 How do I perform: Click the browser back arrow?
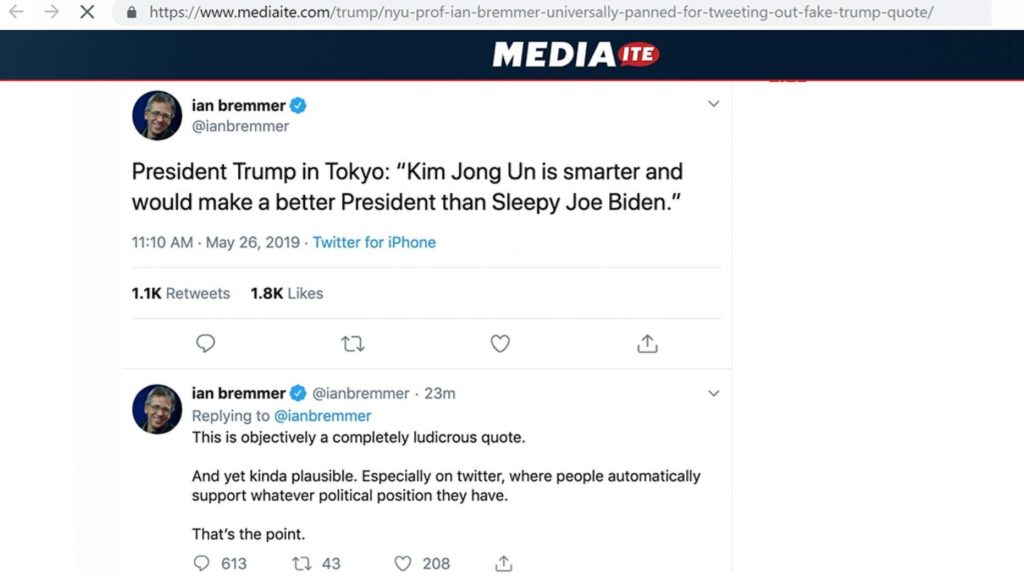click(x=16, y=12)
